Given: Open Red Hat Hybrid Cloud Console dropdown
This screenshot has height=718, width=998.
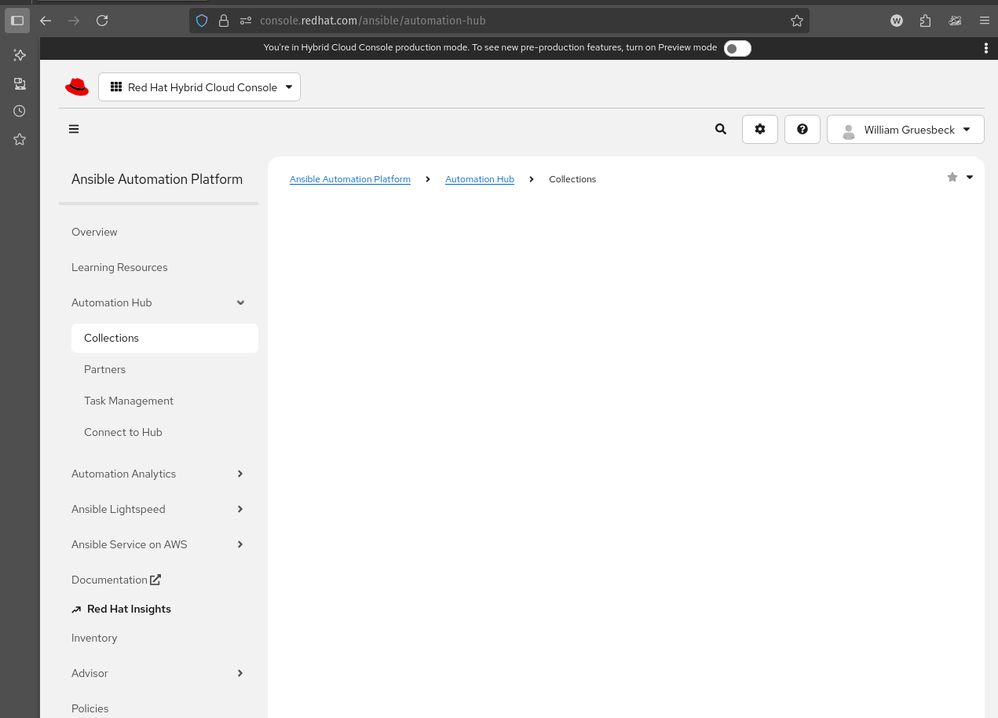Looking at the screenshot, I should pyautogui.click(x=199, y=87).
